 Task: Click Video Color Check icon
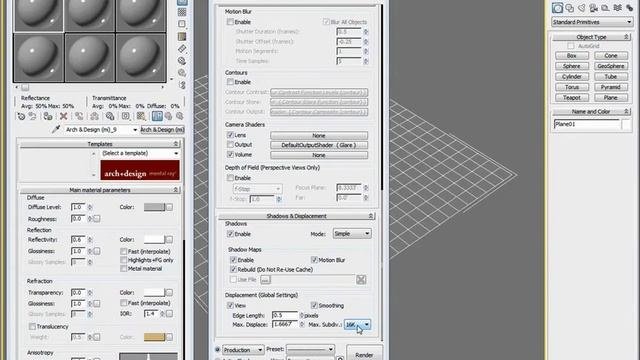182,36
